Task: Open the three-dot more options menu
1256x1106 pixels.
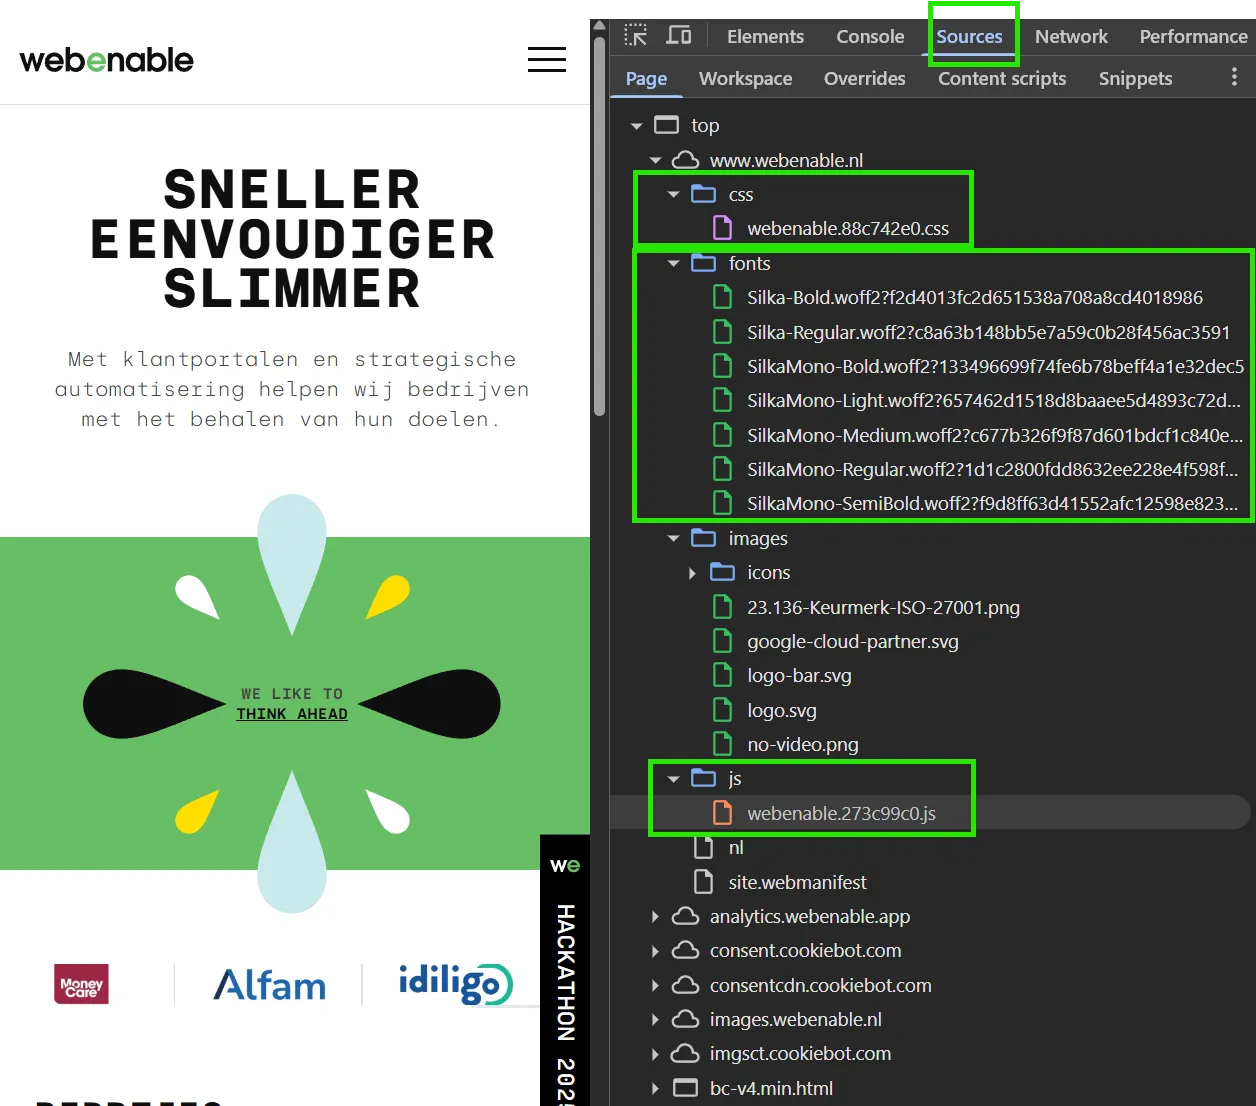Action: tap(1234, 77)
